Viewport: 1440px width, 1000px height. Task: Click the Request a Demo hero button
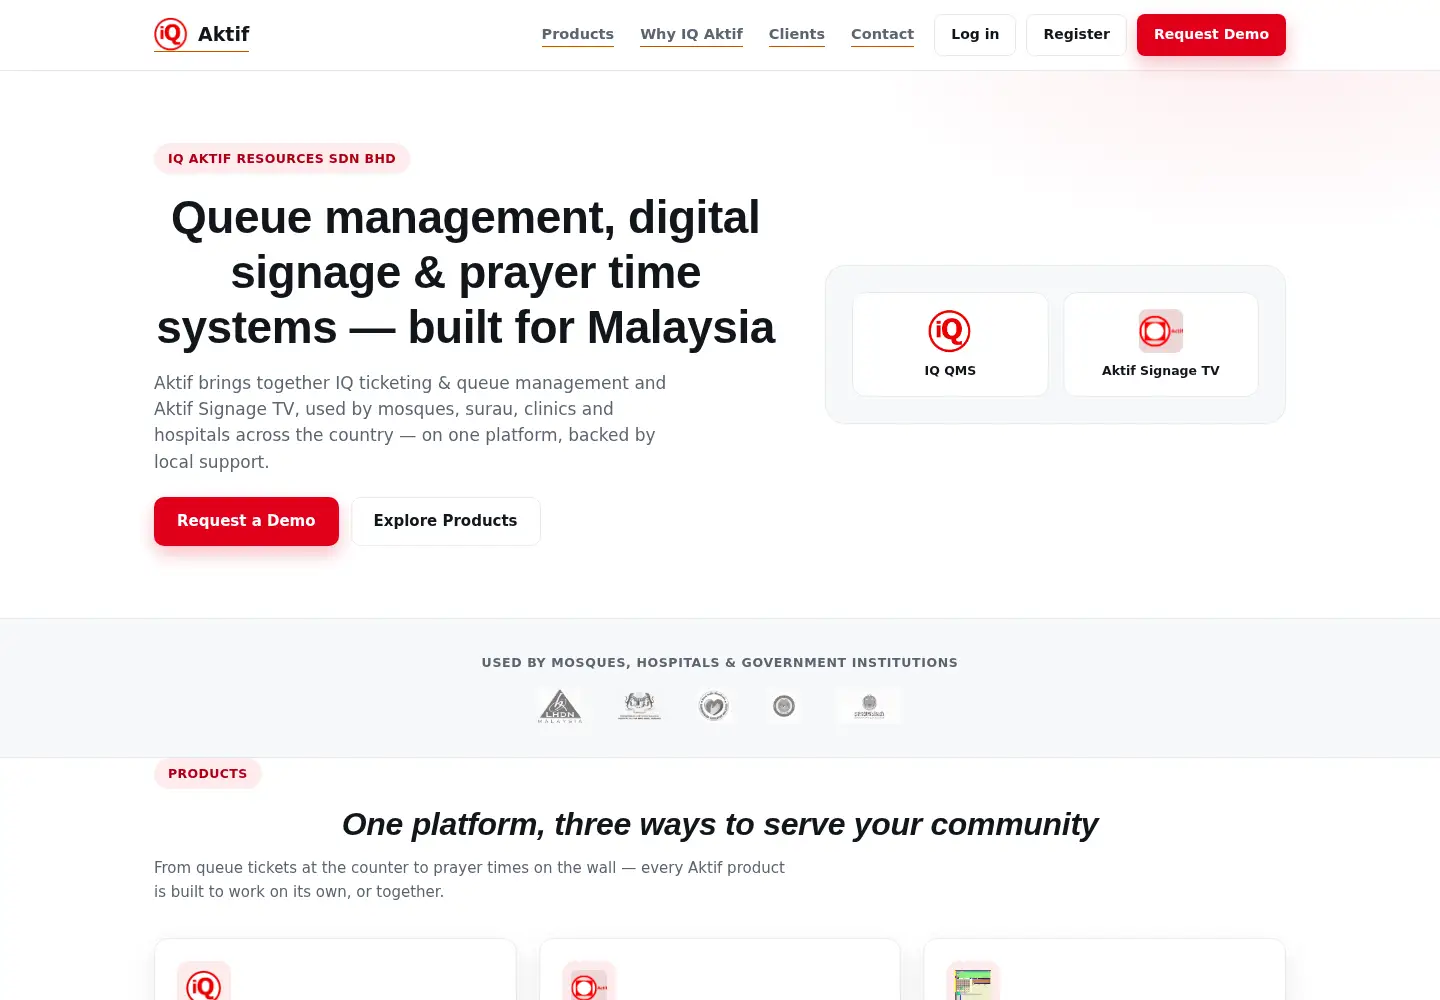tap(246, 521)
